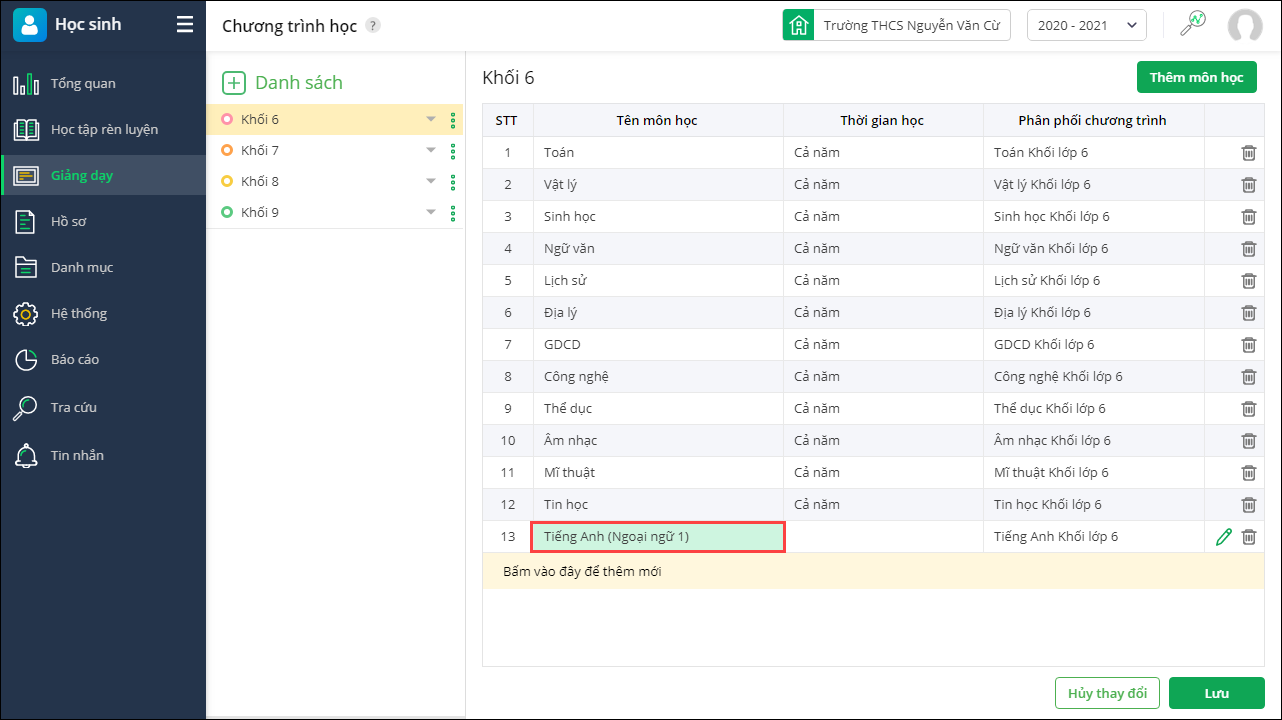1282x720 pixels.
Task: Delete the Toán subject row
Action: pyautogui.click(x=1249, y=153)
